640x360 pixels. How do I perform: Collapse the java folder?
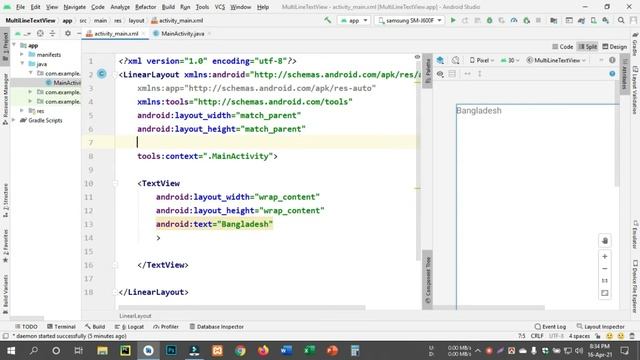point(22,64)
